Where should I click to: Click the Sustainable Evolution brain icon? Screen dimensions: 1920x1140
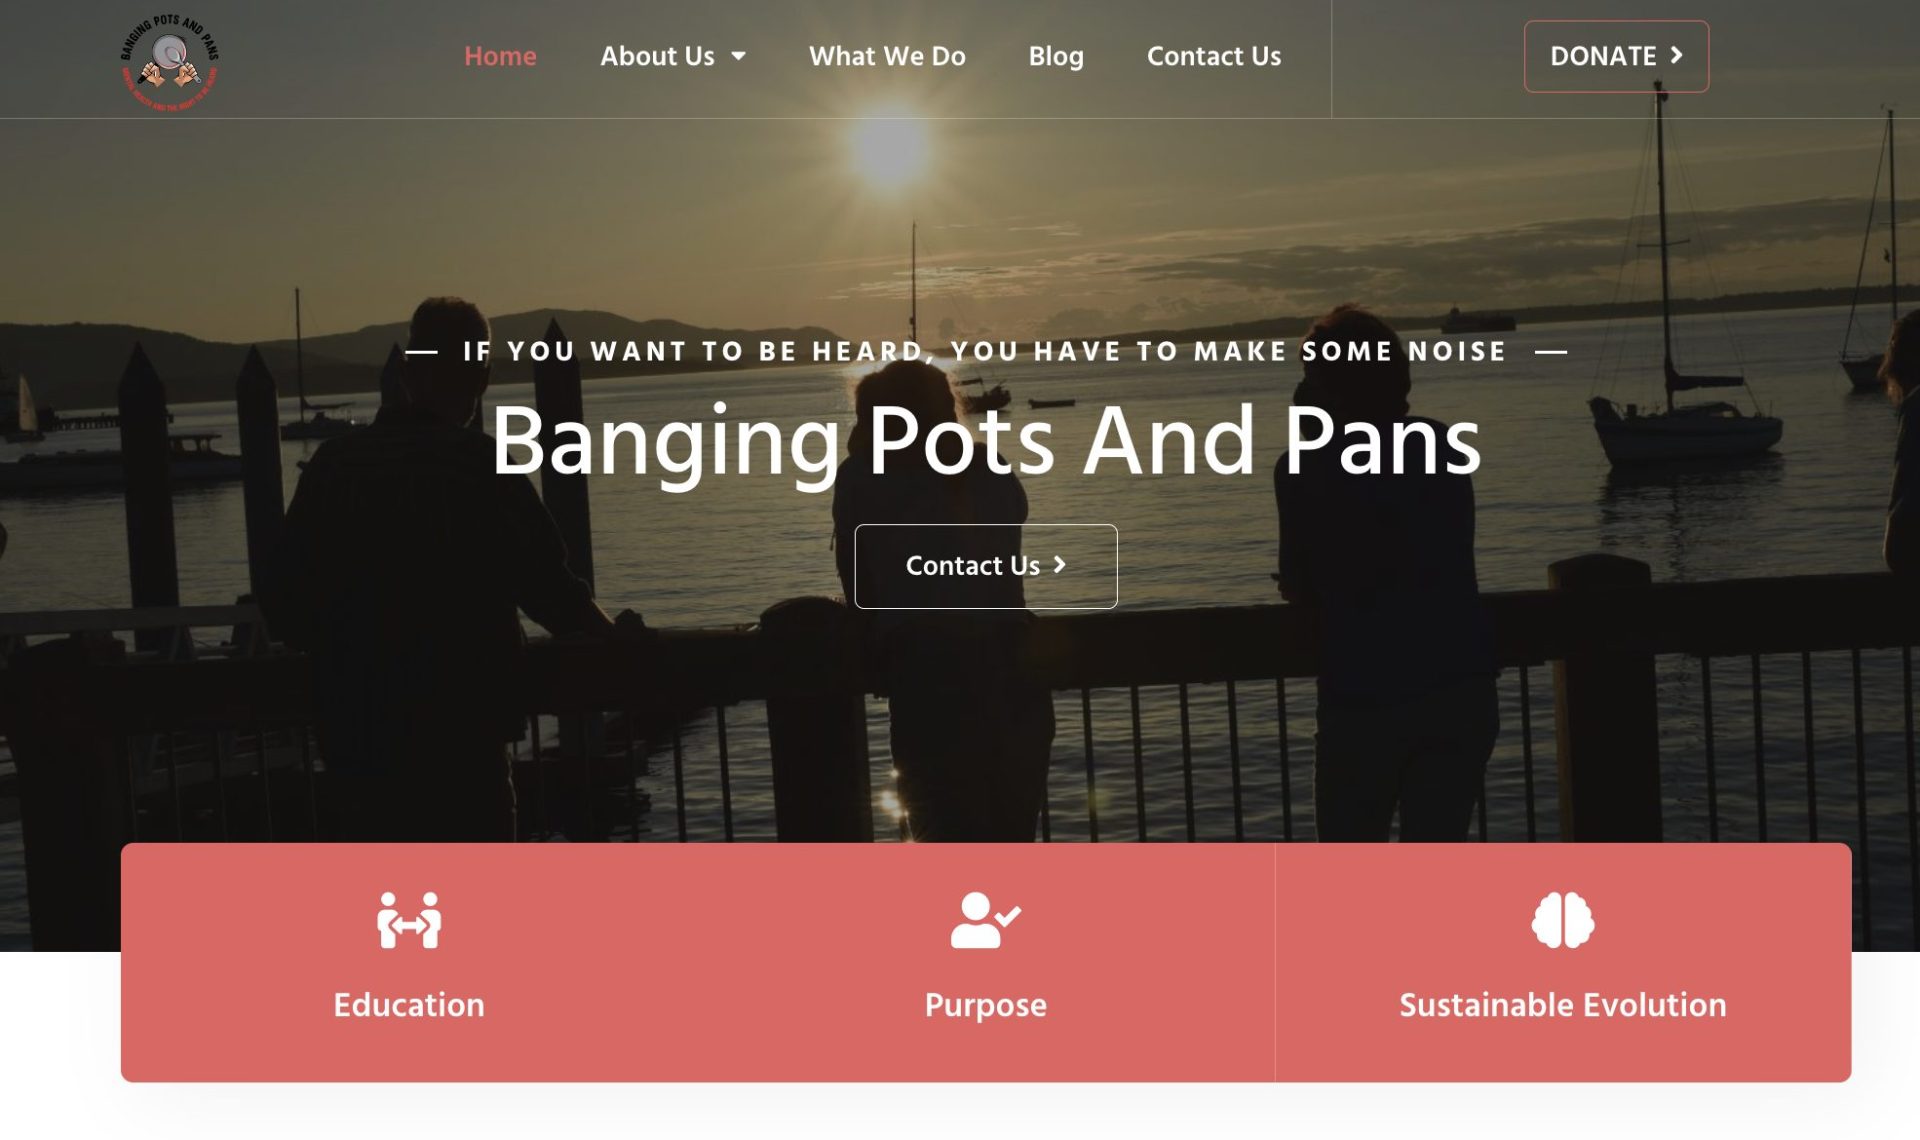pos(1562,920)
